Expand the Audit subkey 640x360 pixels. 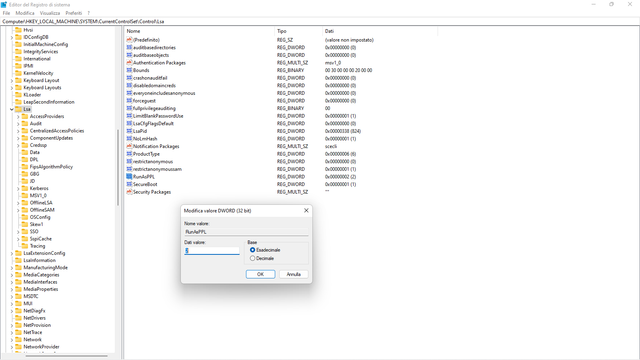tap(18, 124)
